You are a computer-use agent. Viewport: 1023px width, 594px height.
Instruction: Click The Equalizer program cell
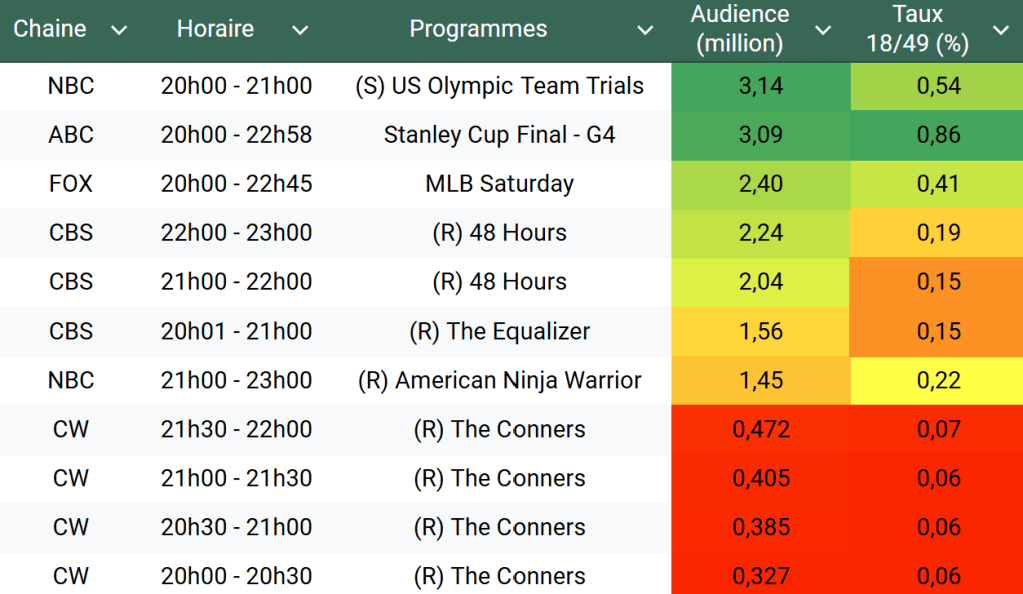pyautogui.click(x=499, y=332)
